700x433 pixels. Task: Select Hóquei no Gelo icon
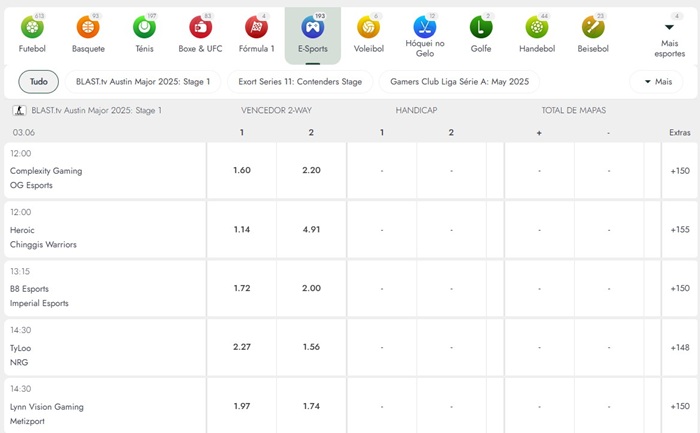tap(425, 27)
